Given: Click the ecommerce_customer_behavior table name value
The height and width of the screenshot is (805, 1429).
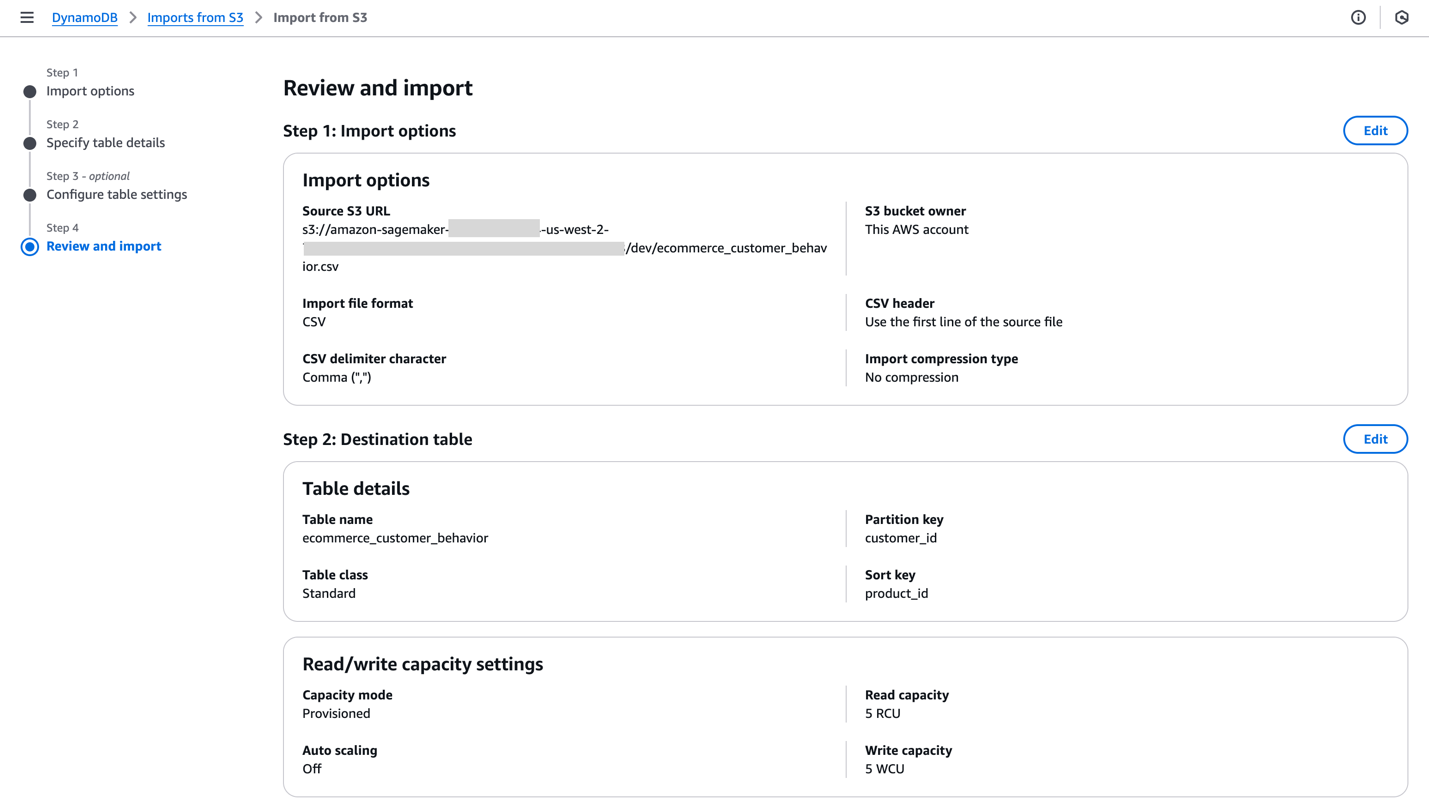Looking at the screenshot, I should [395, 538].
